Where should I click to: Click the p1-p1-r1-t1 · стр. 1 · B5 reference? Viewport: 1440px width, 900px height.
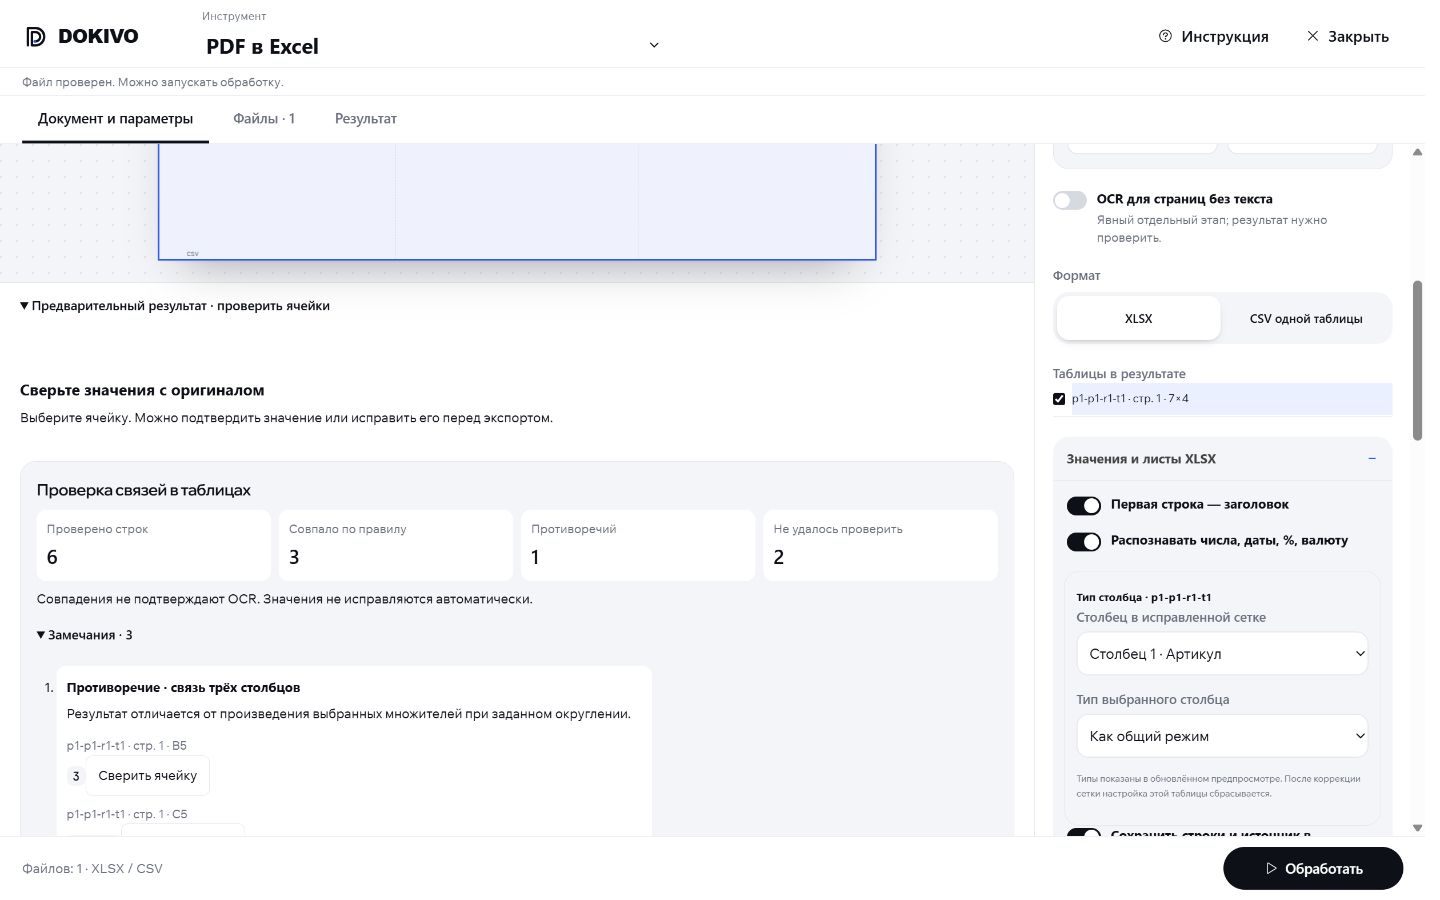click(x=127, y=746)
